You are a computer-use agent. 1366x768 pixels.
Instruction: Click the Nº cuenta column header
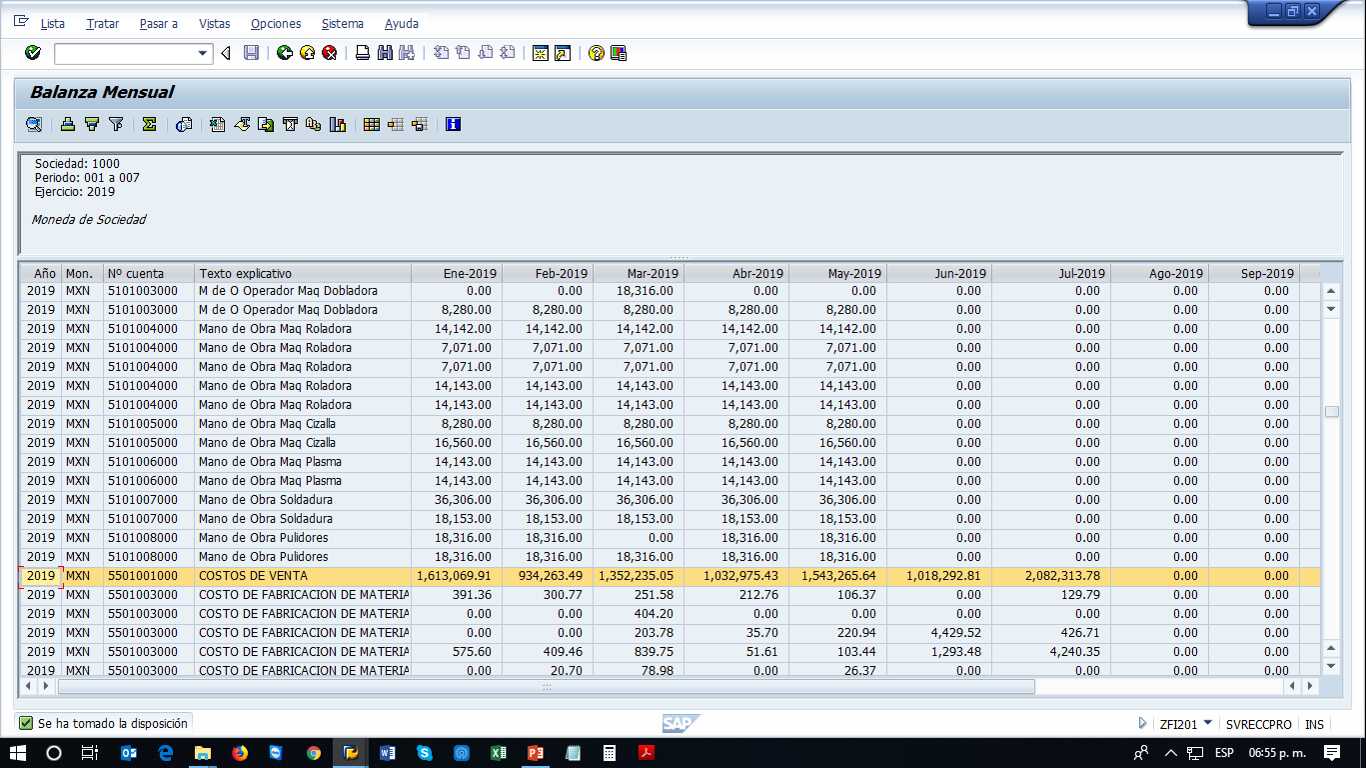point(149,273)
